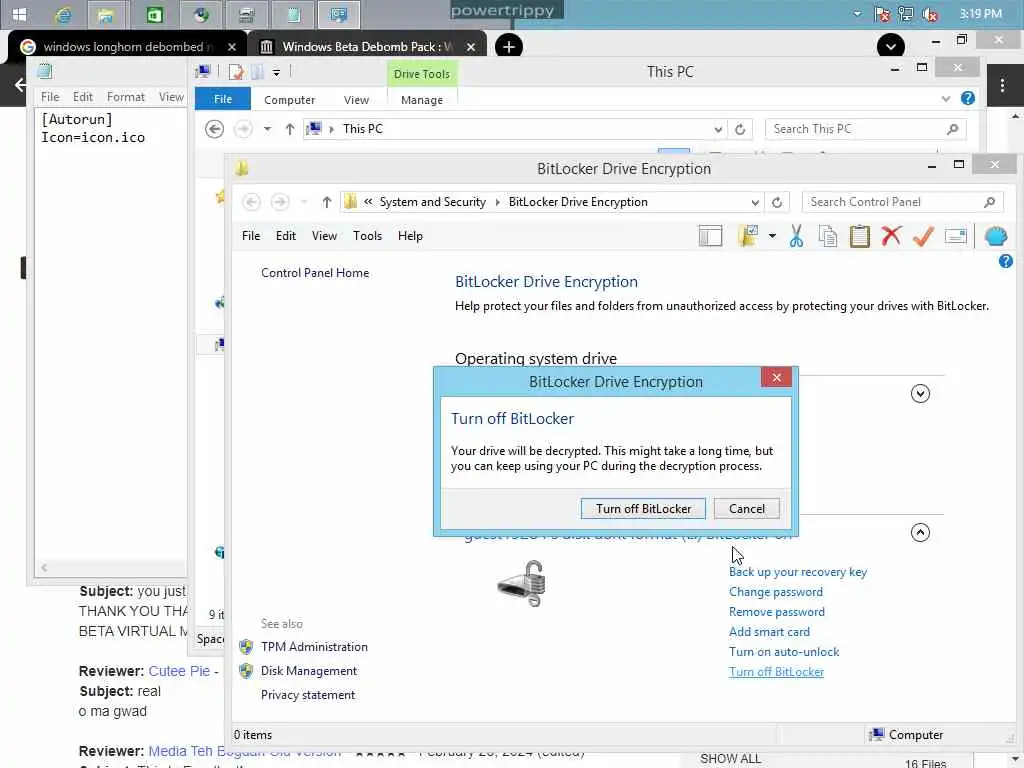Toggle the navigation pane layout icon
This screenshot has width=1024, height=768.
(x=710, y=236)
